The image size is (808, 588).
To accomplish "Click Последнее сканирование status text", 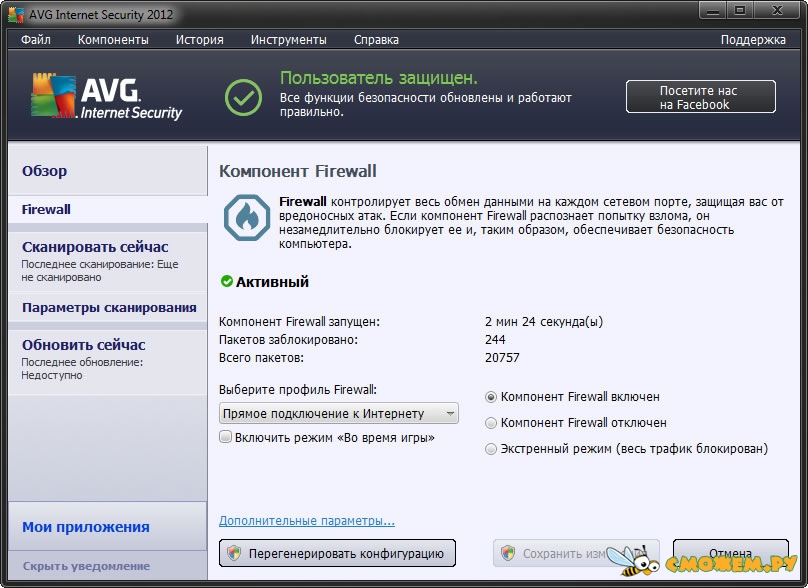I will 100,271.
